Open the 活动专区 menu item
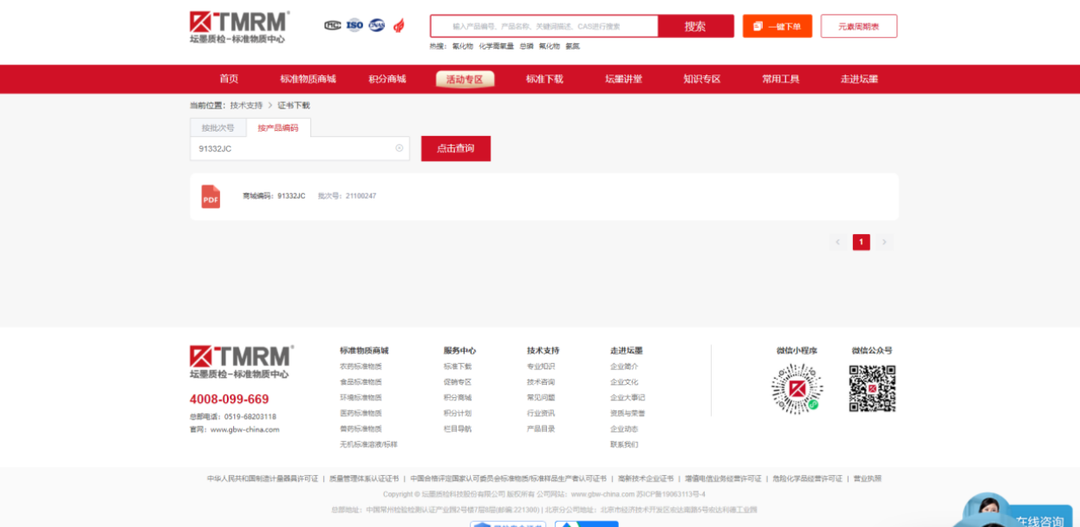Viewport: 1080px width, 527px height. (x=465, y=79)
